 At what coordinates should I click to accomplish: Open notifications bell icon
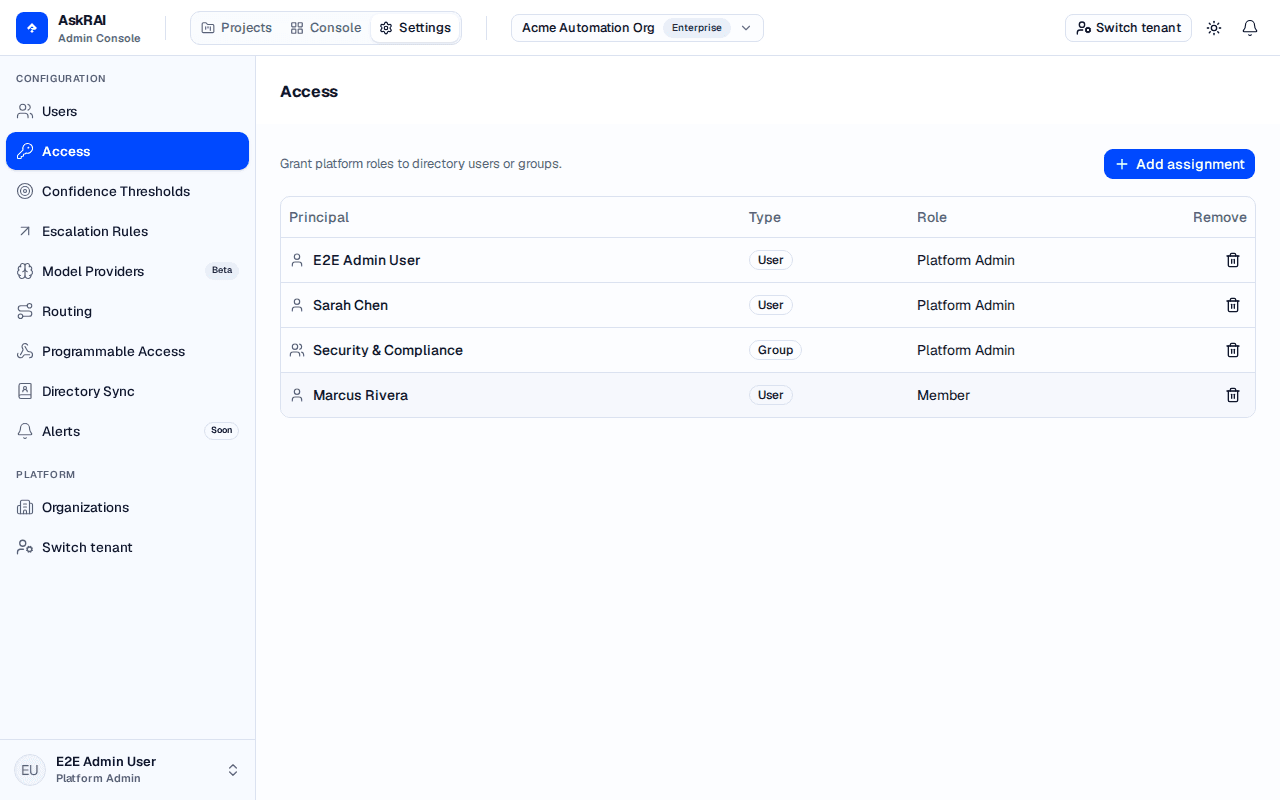1250,28
